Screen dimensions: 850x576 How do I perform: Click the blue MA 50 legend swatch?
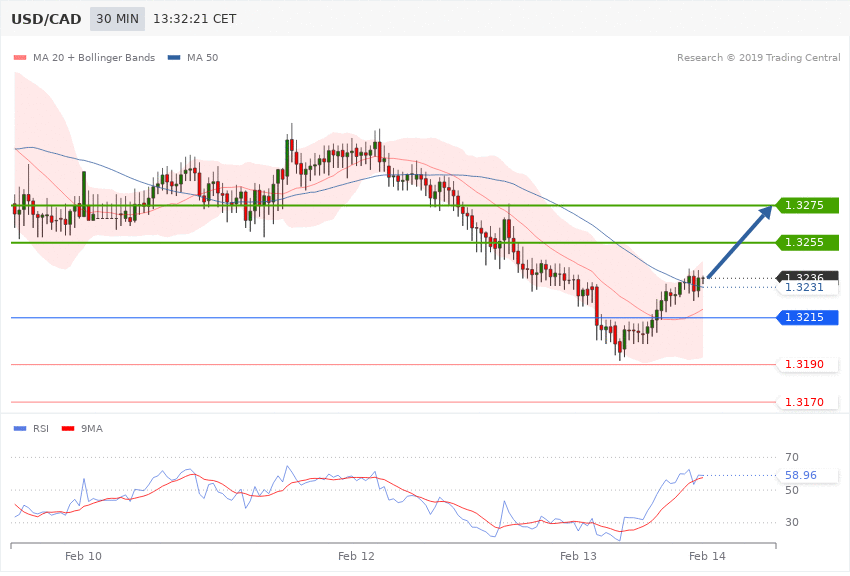click(x=174, y=57)
